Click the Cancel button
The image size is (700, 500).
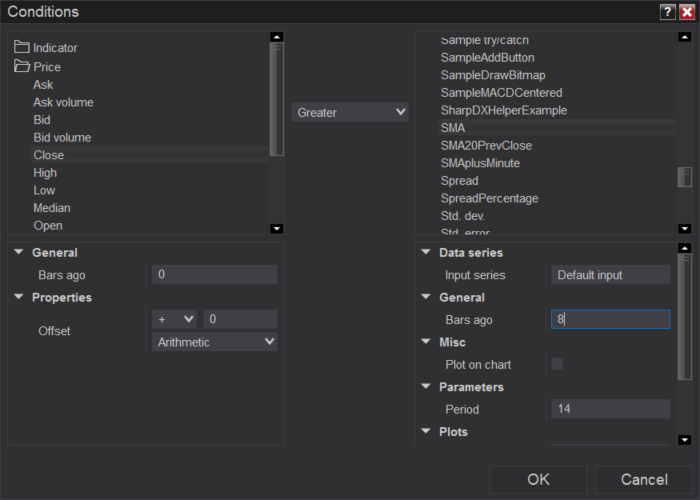(x=644, y=479)
